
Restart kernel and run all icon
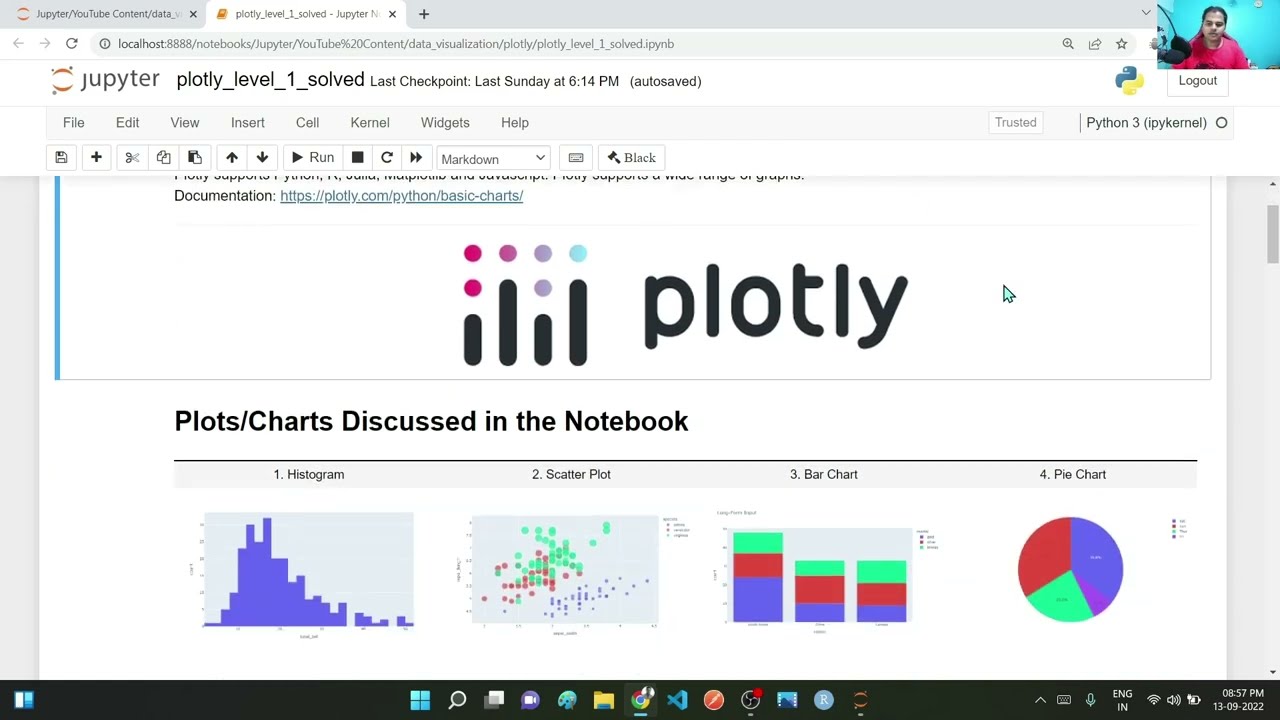click(416, 158)
